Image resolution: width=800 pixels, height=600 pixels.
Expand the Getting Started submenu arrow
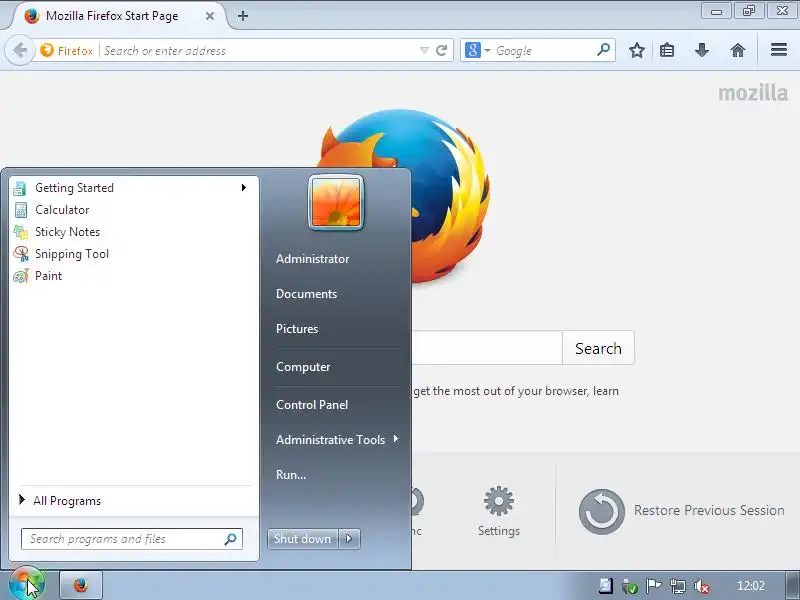pos(244,188)
